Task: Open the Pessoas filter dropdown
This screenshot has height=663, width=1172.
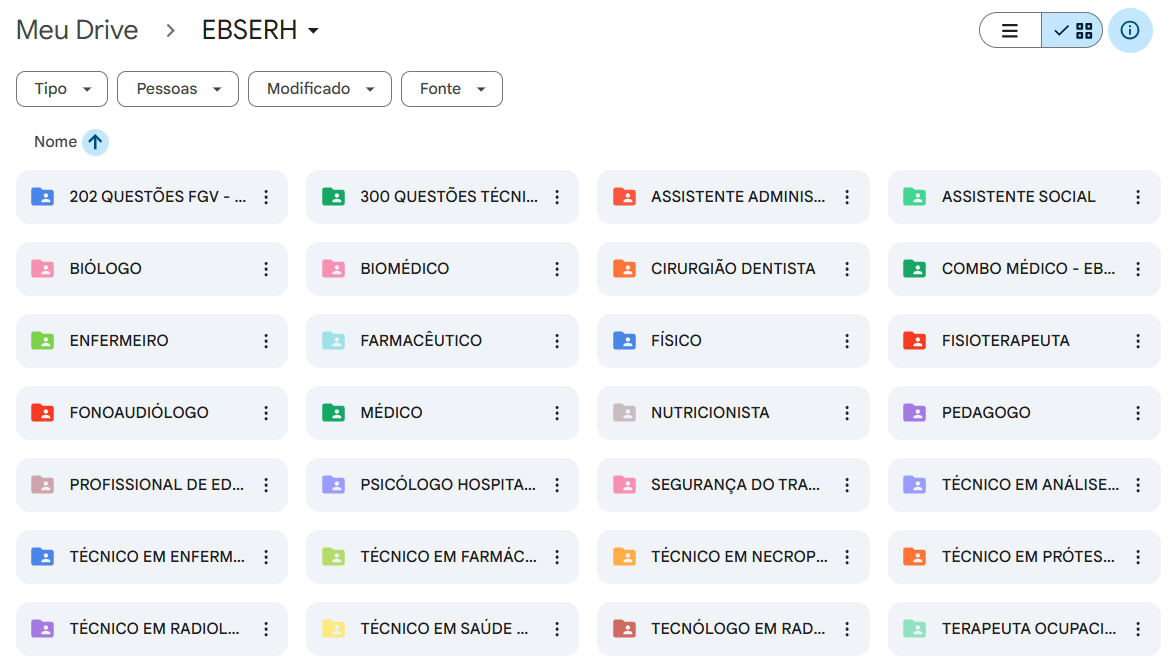Action: (178, 89)
